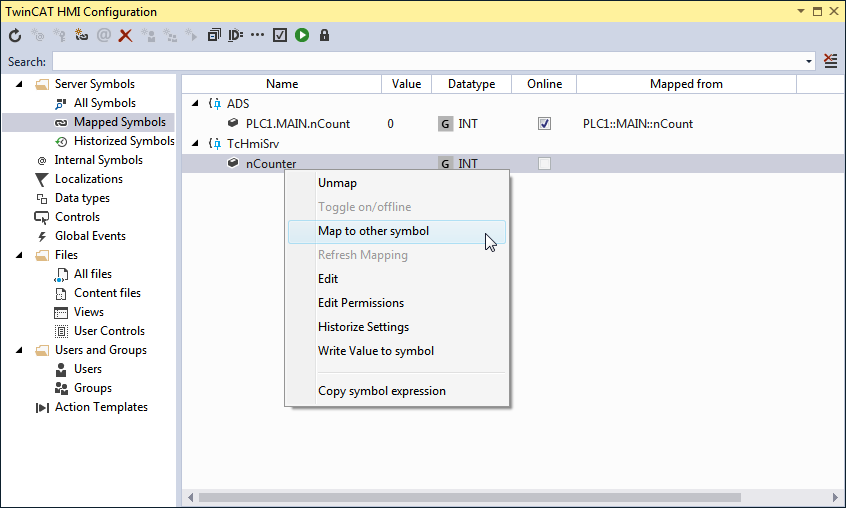Click the G badge beside PLC1.MAIN.nCount datatype
This screenshot has width=846, height=508.
(445, 124)
